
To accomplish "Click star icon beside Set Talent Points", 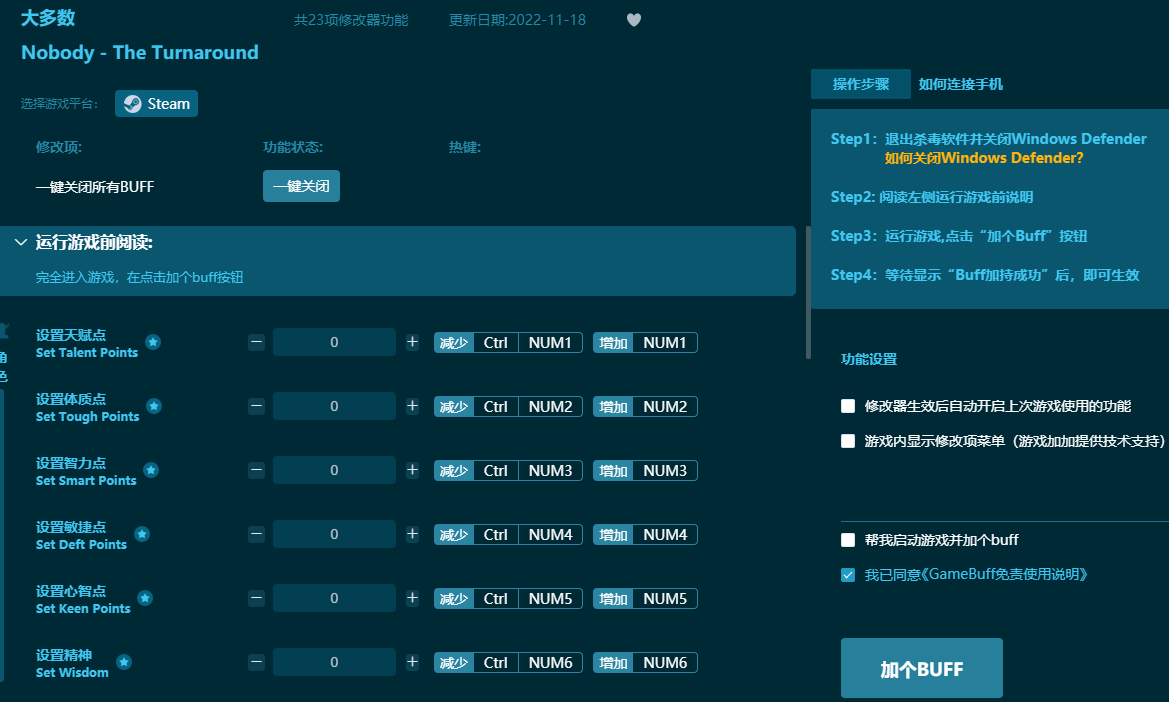I will 153,342.
